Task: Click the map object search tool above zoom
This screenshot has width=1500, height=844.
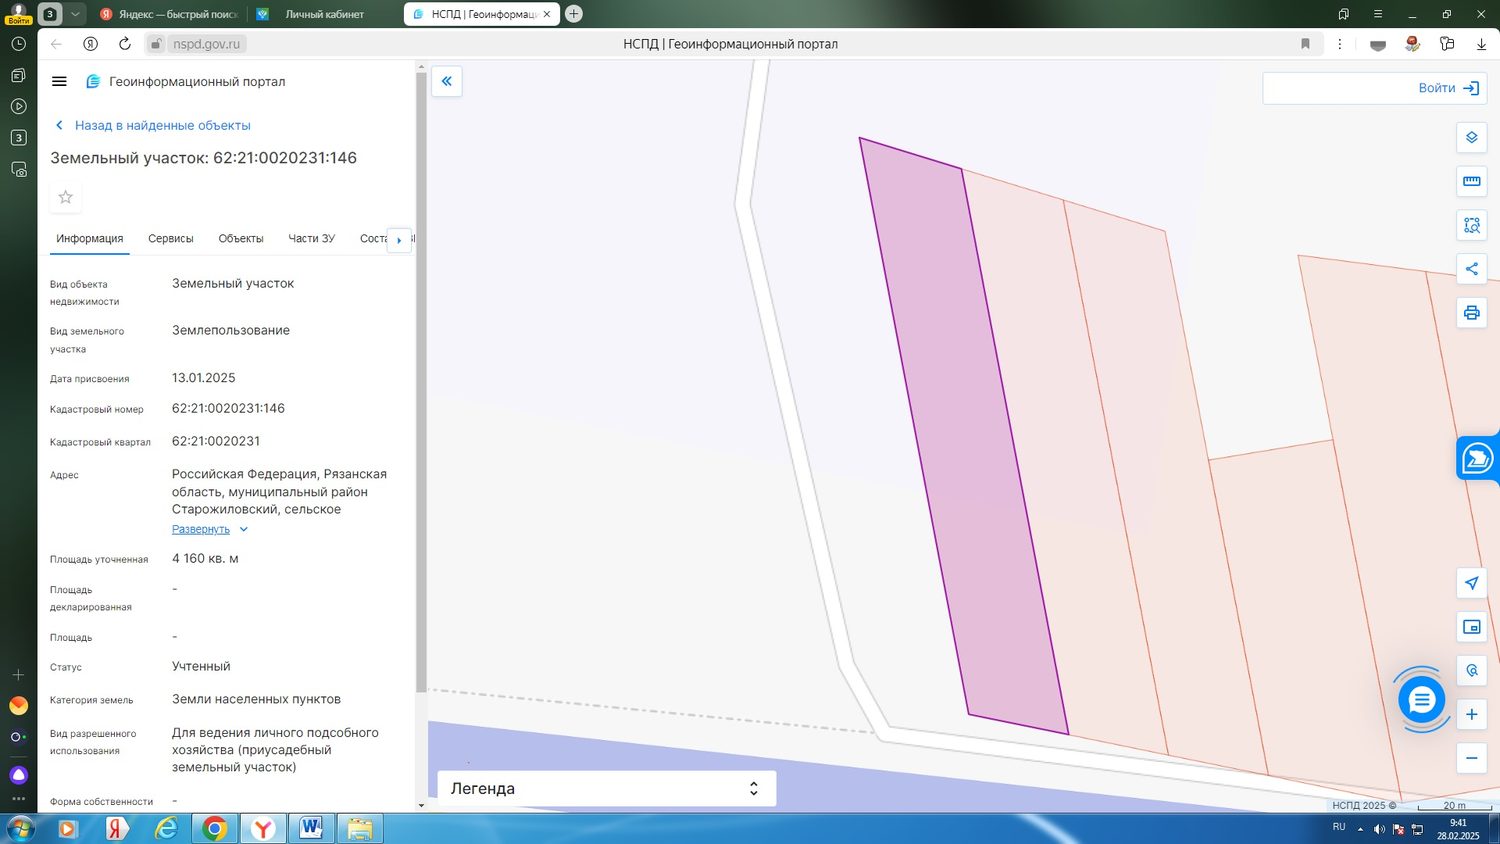Action: point(1471,670)
